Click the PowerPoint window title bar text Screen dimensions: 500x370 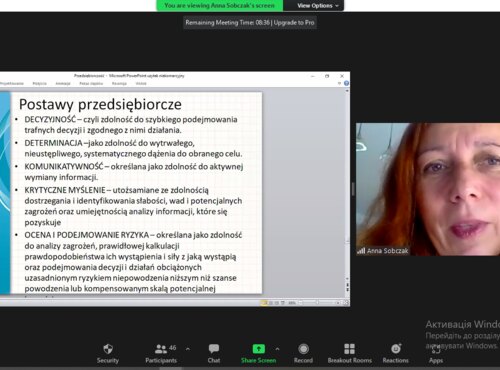point(129,76)
